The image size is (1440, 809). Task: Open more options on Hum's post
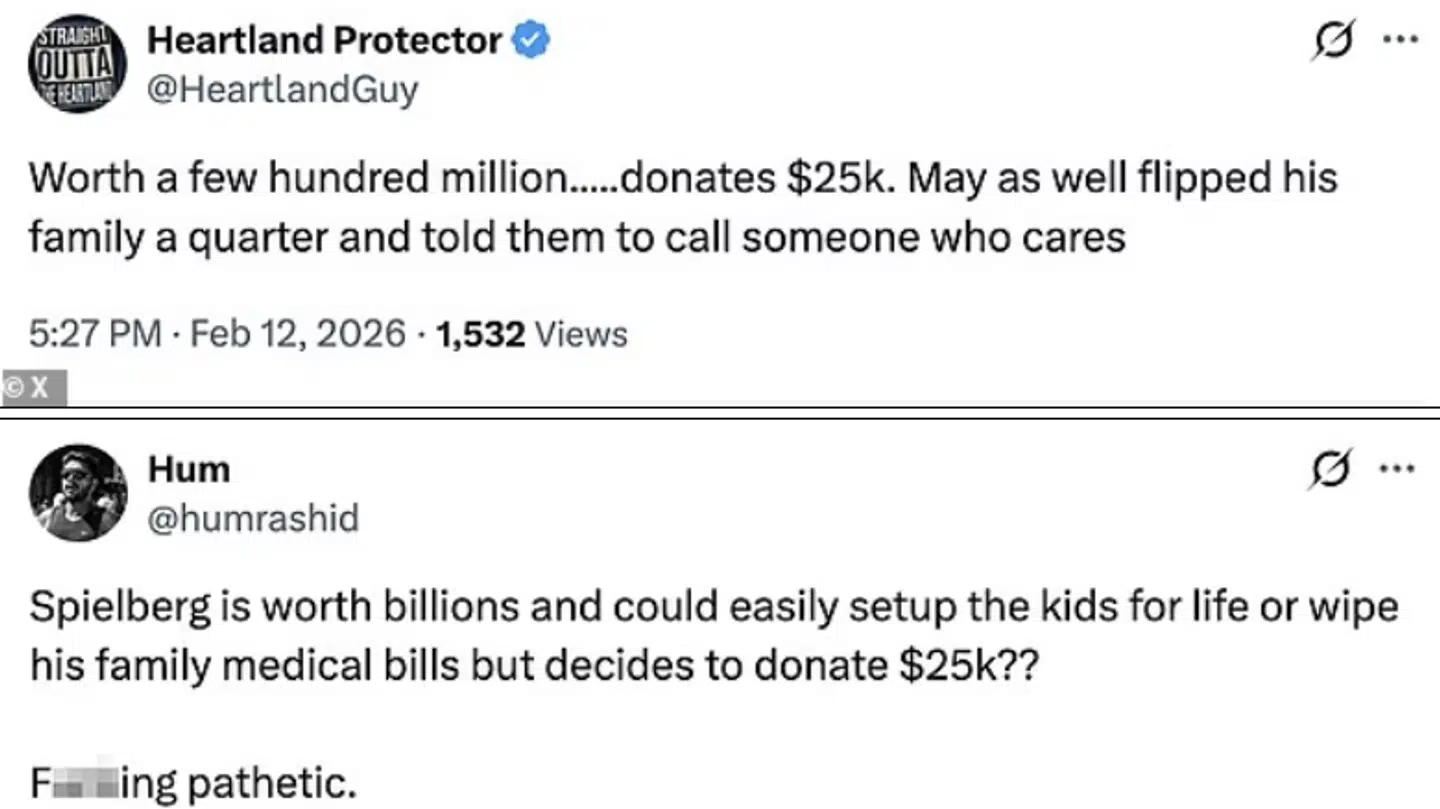click(1398, 467)
